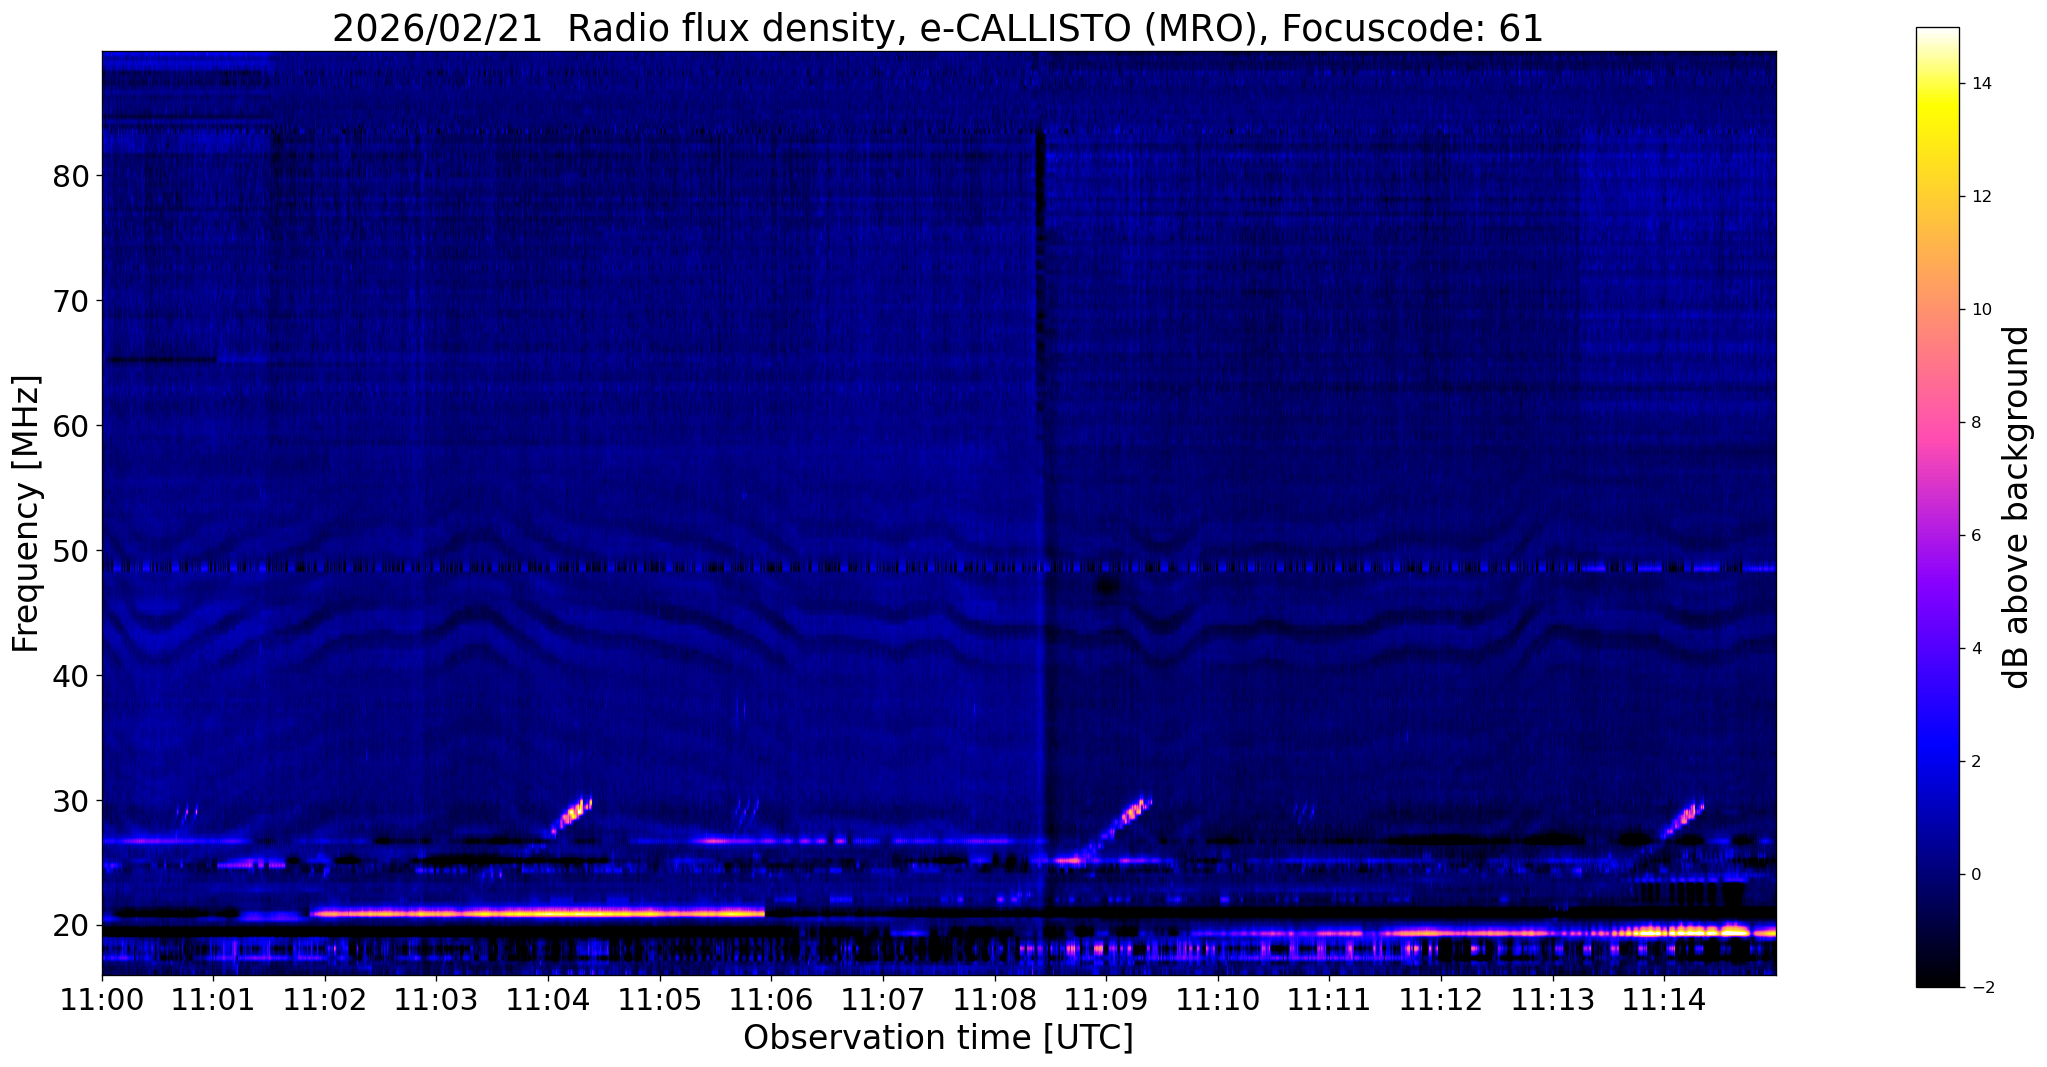Click the plot title text
2047x1067 pixels.
coord(937,29)
